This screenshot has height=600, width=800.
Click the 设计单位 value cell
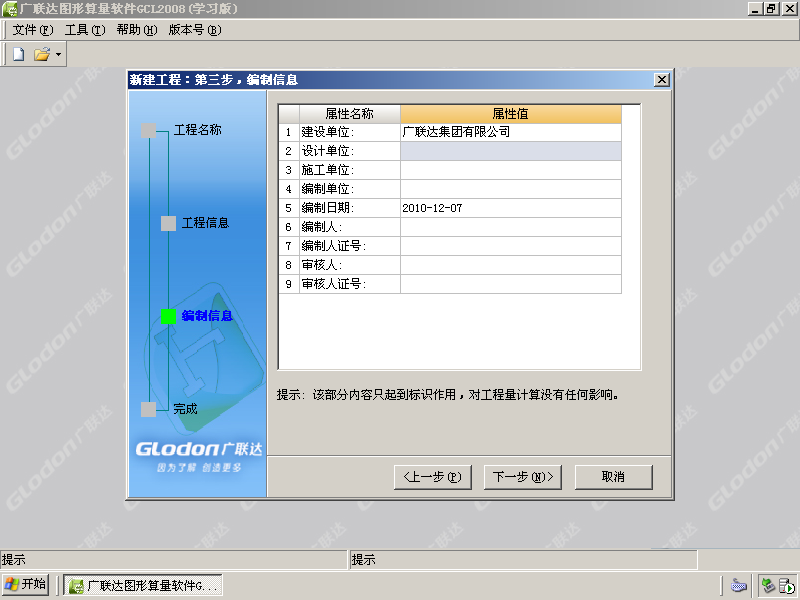point(511,151)
